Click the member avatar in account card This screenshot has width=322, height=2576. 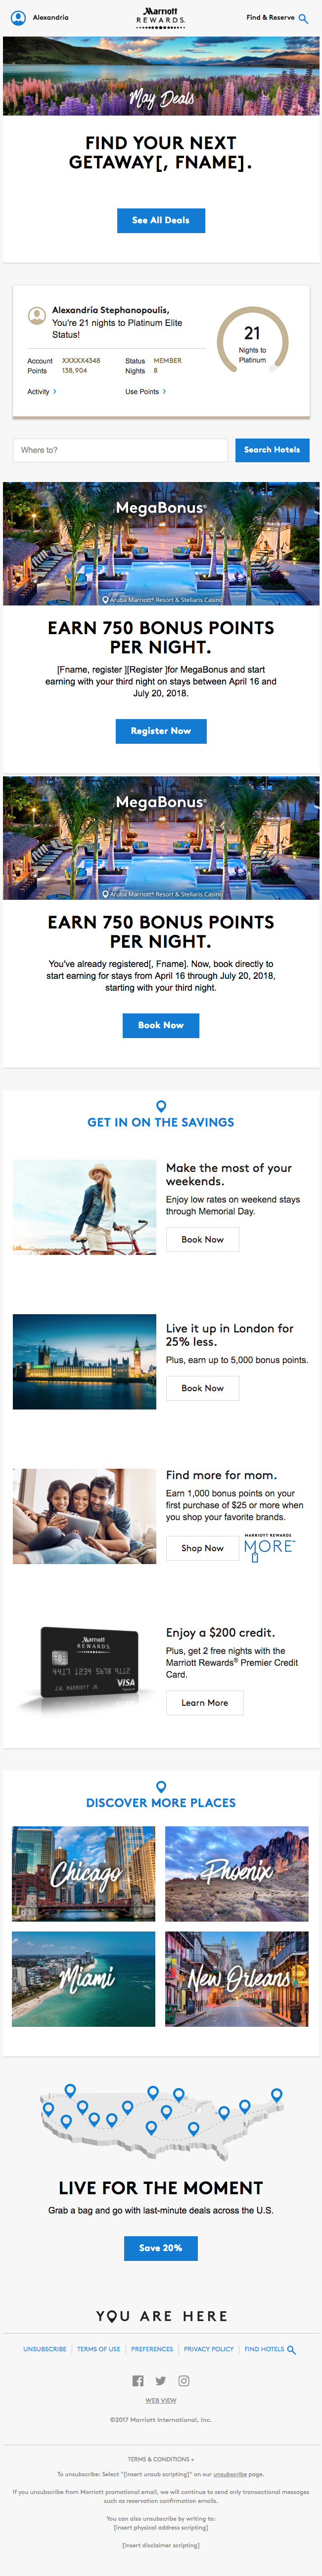pyautogui.click(x=37, y=316)
